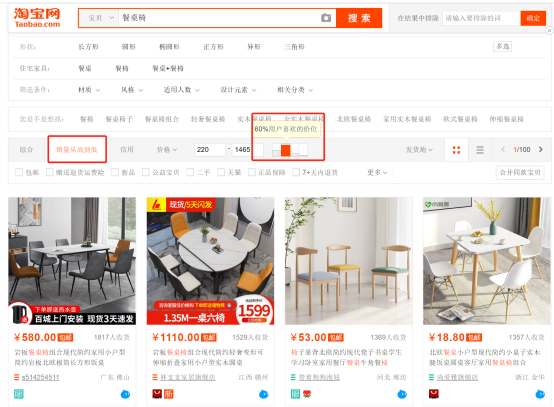554x407 pixels.
Task: Check the 二手 checkbox
Action: [x=190, y=172]
